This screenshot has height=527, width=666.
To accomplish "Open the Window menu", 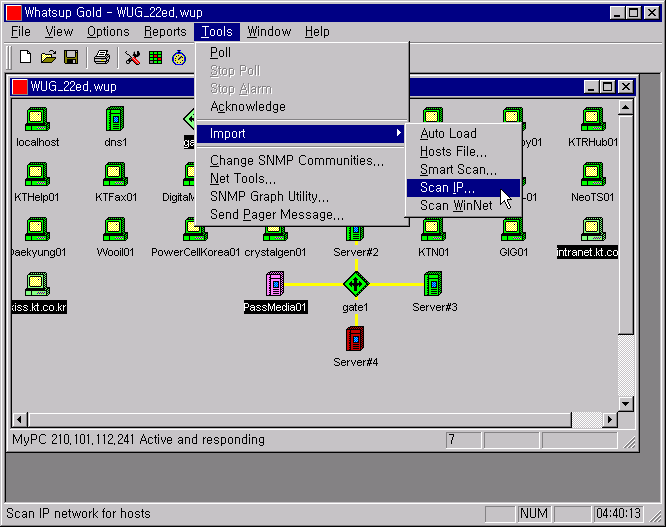I will 269,32.
